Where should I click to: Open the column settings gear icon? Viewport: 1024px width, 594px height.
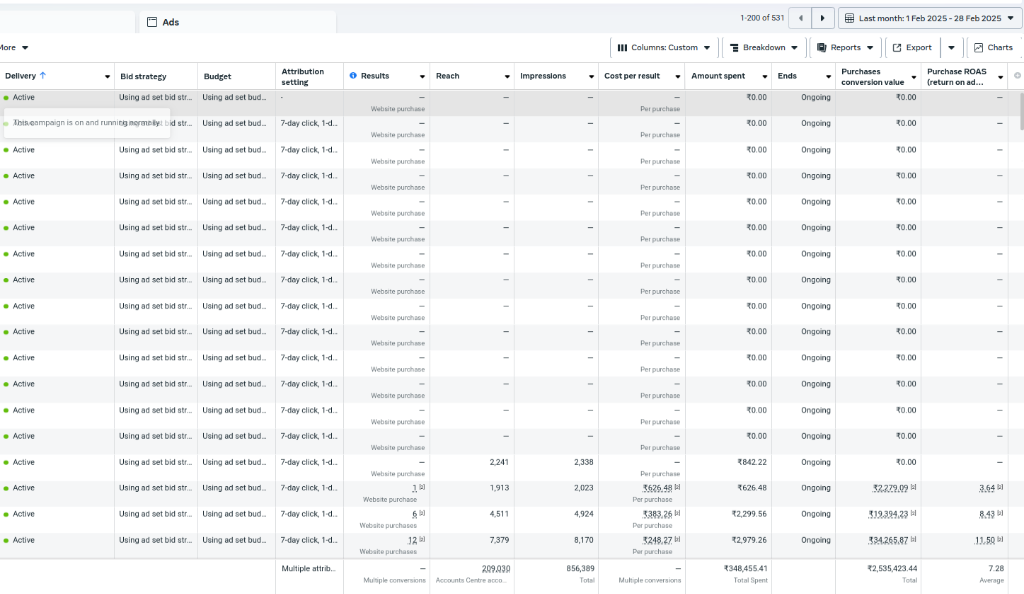(1017, 75)
